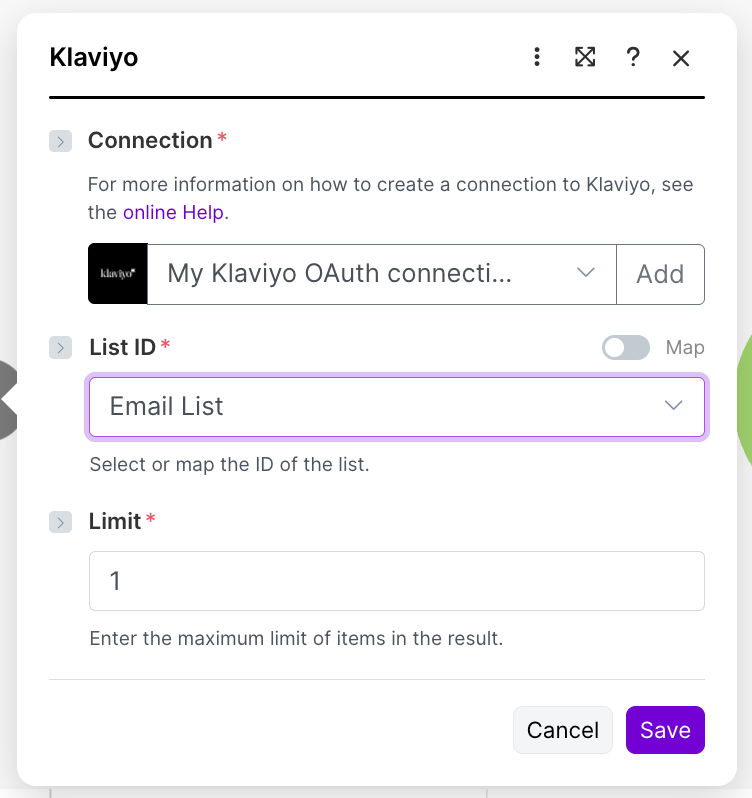
Task: Expand the Connection field details
Action: pos(61,141)
